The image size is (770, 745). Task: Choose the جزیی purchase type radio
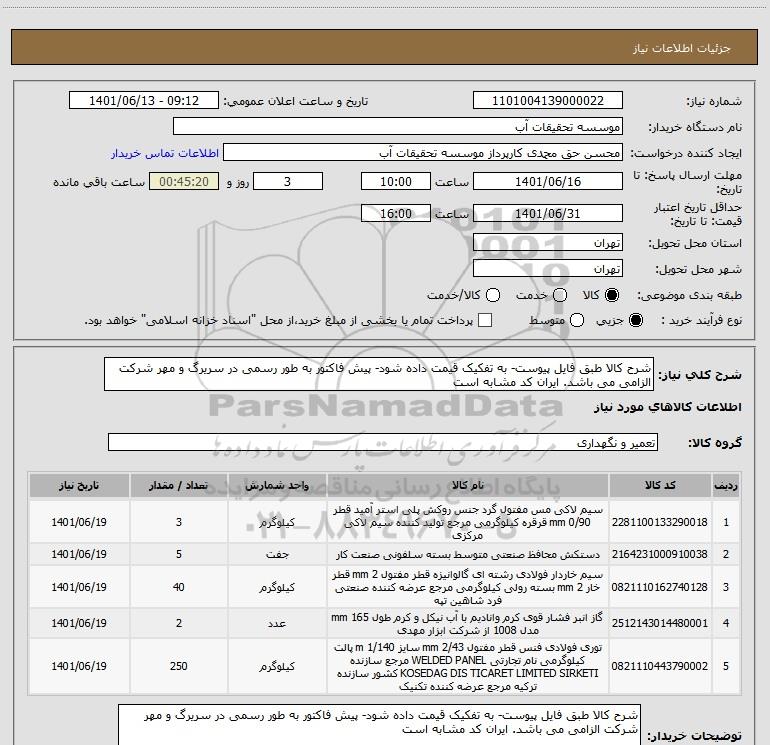pyautogui.click(x=636, y=320)
